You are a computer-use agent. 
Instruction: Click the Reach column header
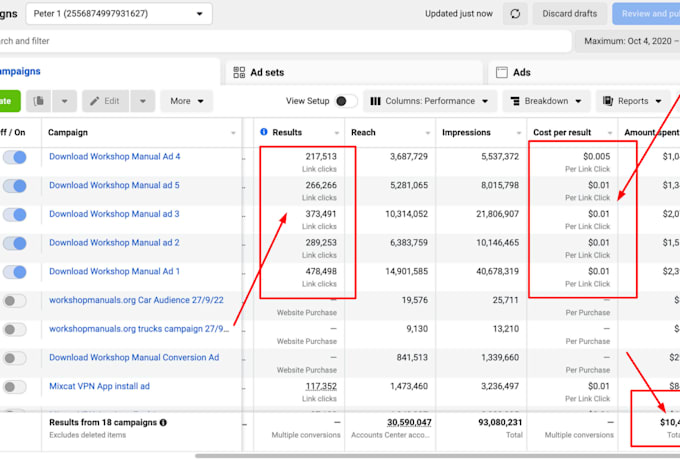click(x=363, y=132)
